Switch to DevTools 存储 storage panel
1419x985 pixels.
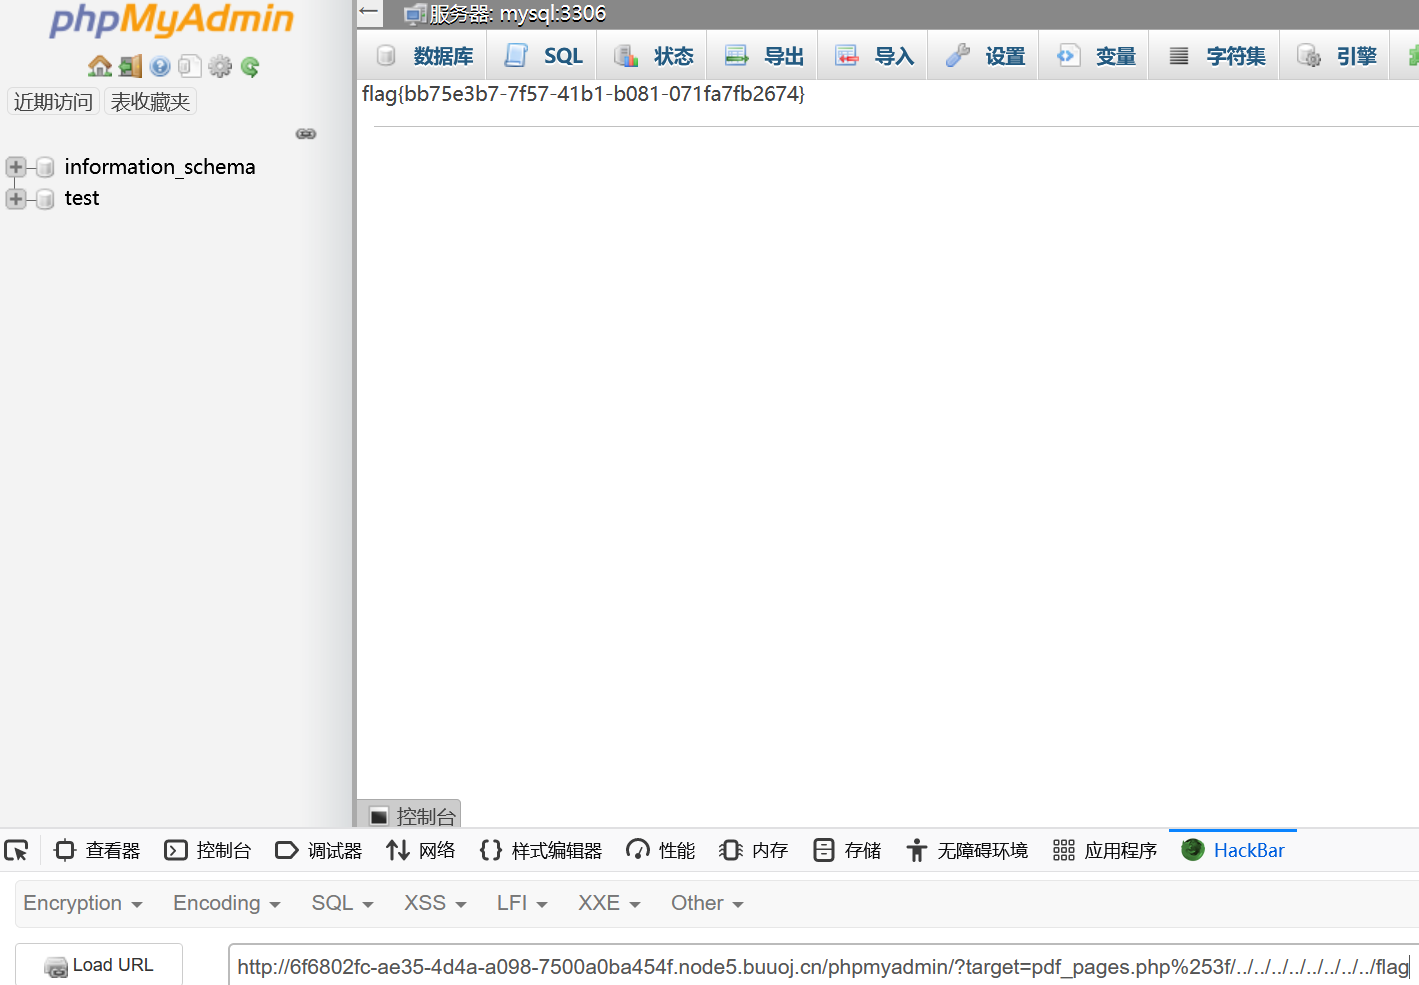pos(847,850)
